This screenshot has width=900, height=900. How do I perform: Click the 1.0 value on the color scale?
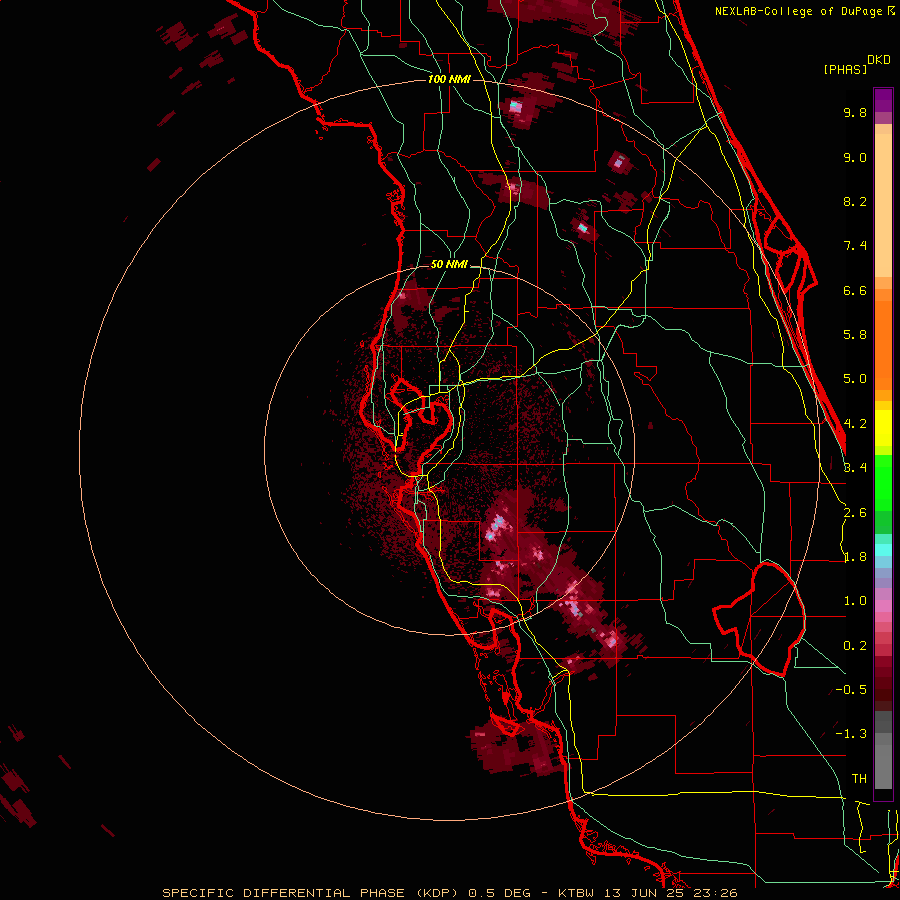click(855, 601)
